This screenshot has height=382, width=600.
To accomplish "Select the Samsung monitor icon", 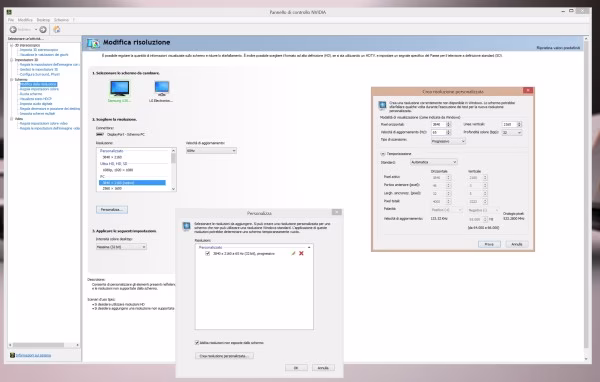I will [119, 88].
